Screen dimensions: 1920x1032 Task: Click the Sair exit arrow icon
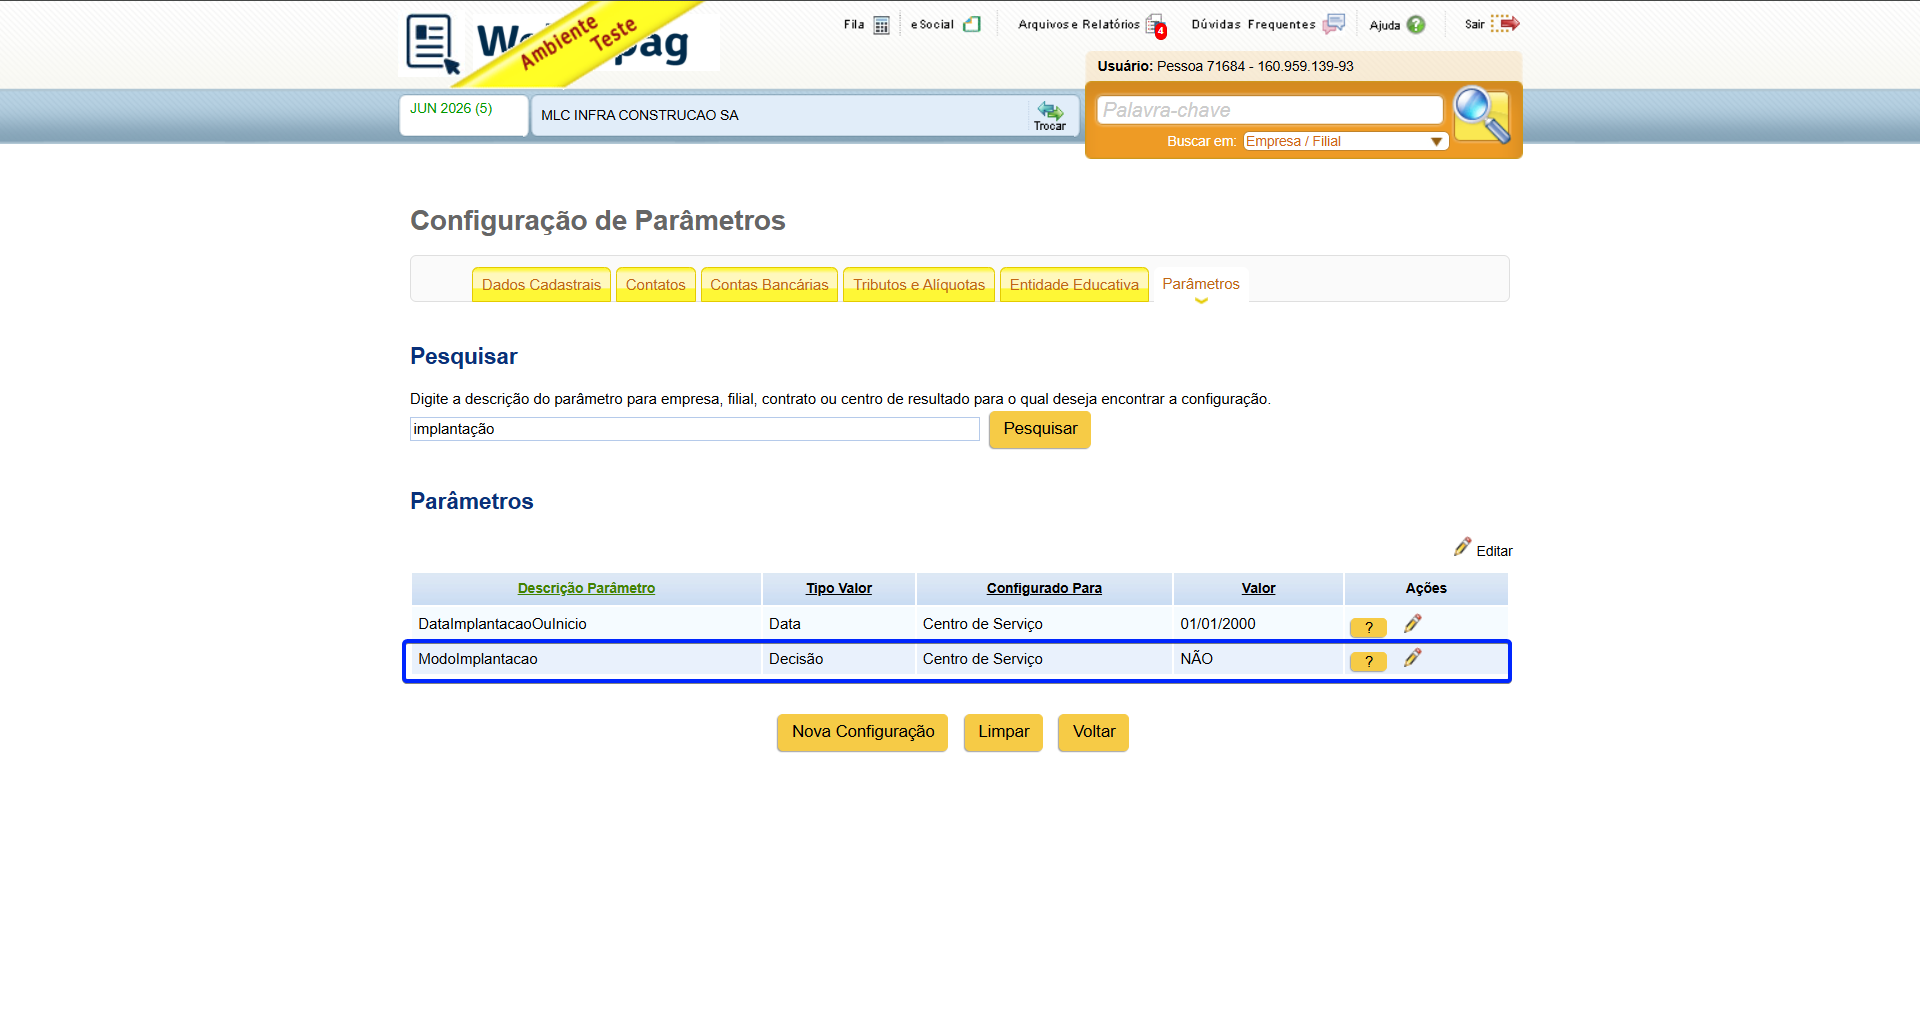[1505, 23]
